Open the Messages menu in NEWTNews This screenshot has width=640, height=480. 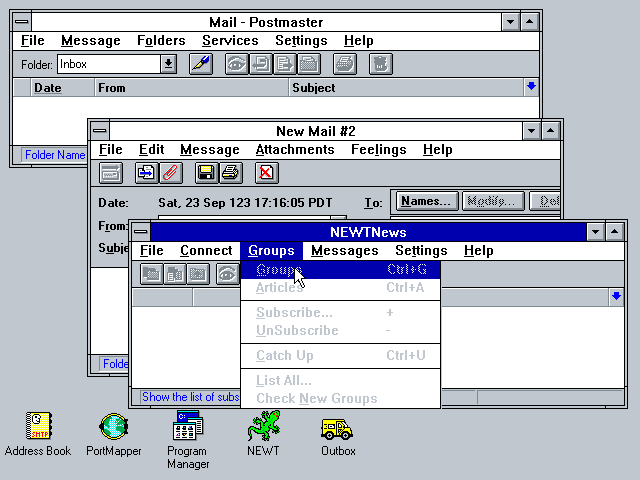[x=344, y=250]
